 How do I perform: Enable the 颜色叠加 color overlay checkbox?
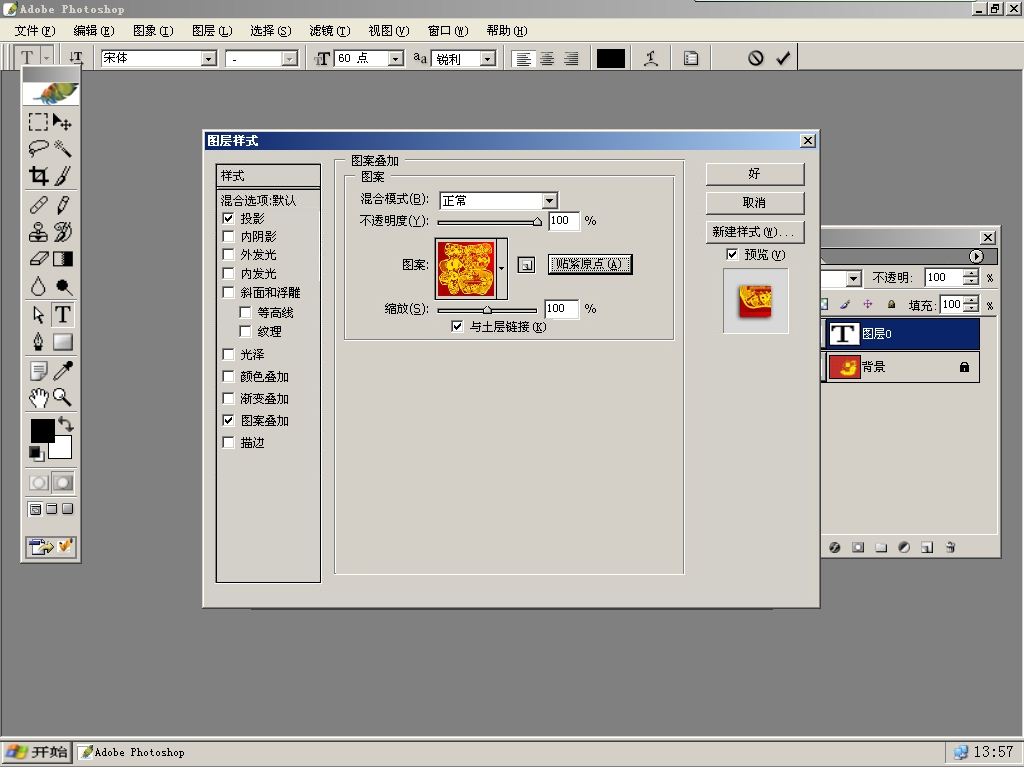tap(228, 377)
